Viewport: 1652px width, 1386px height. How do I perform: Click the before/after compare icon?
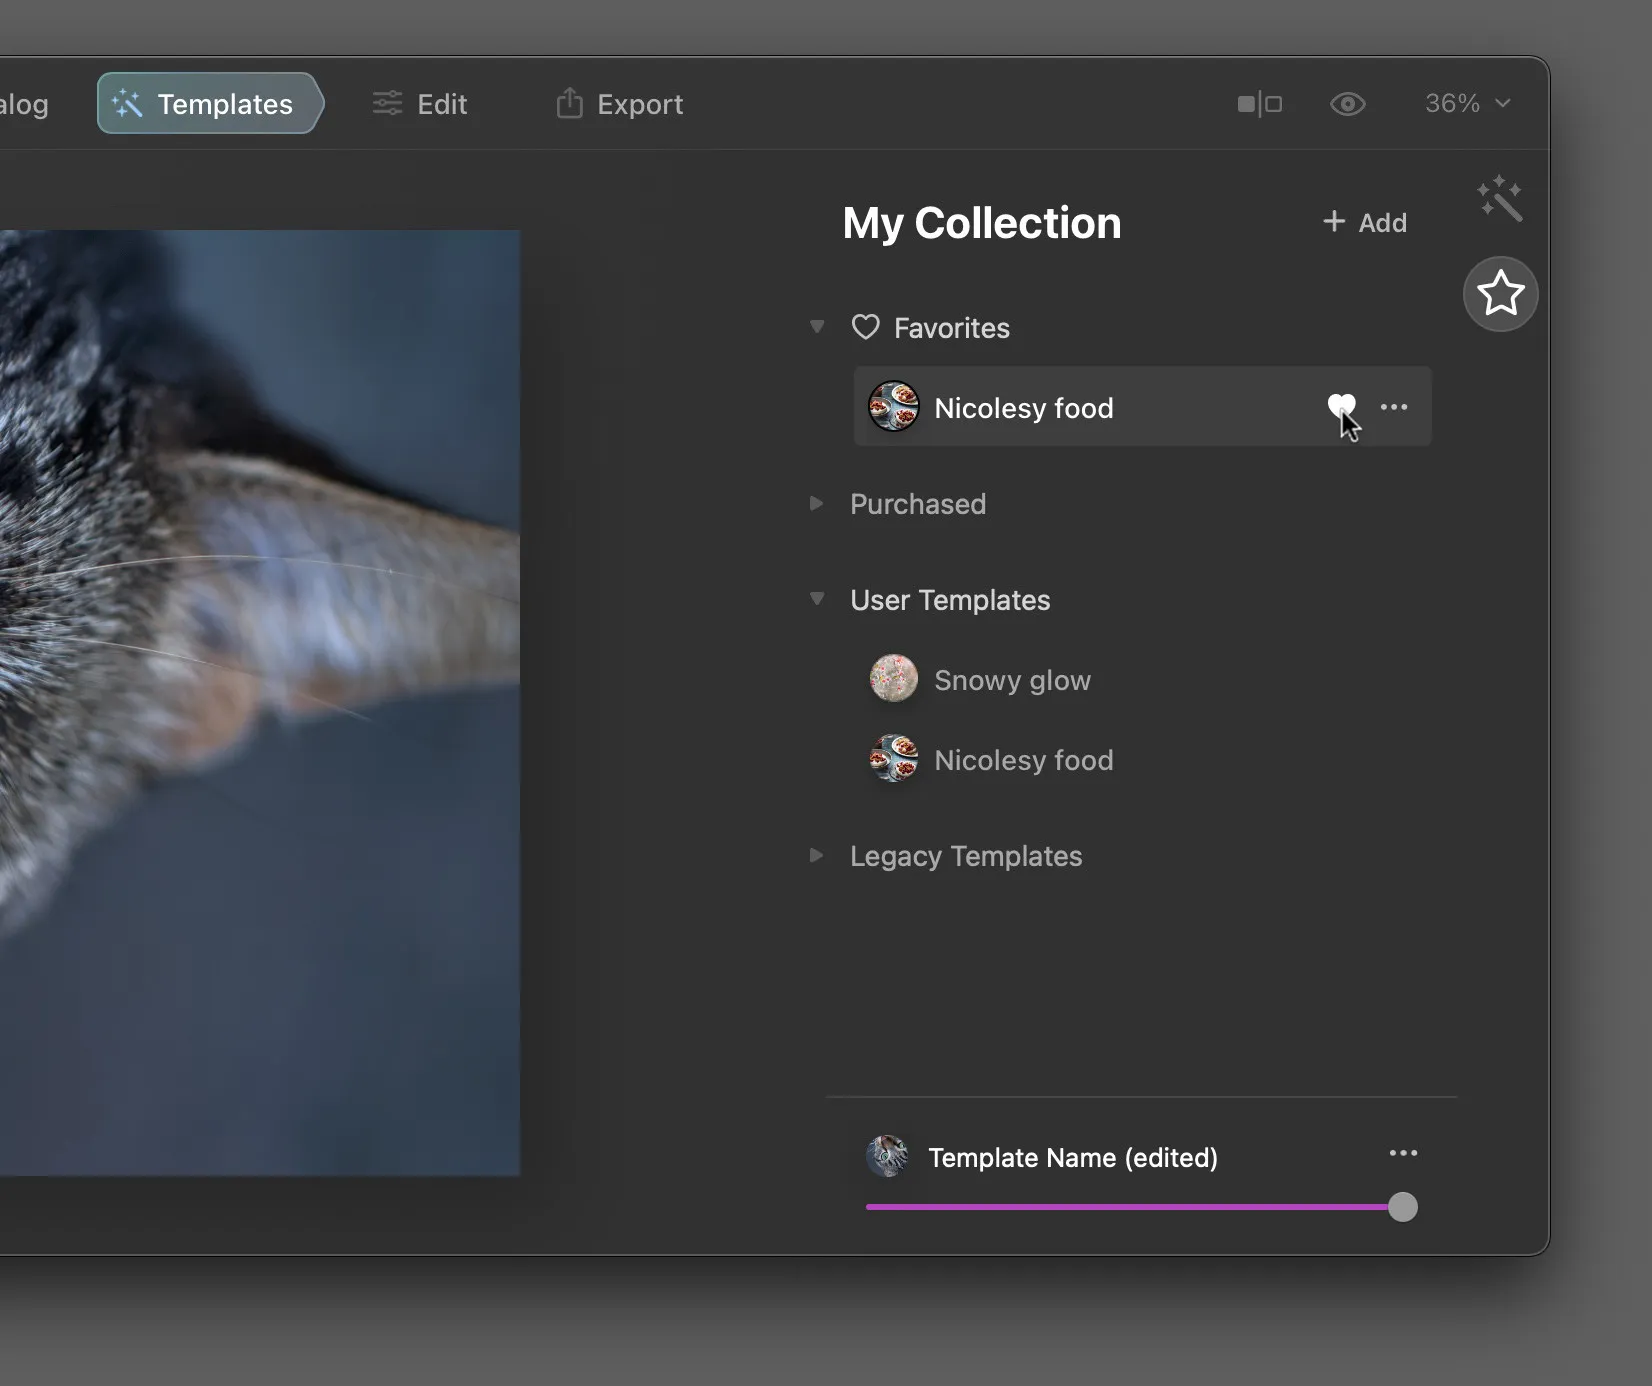(1259, 104)
